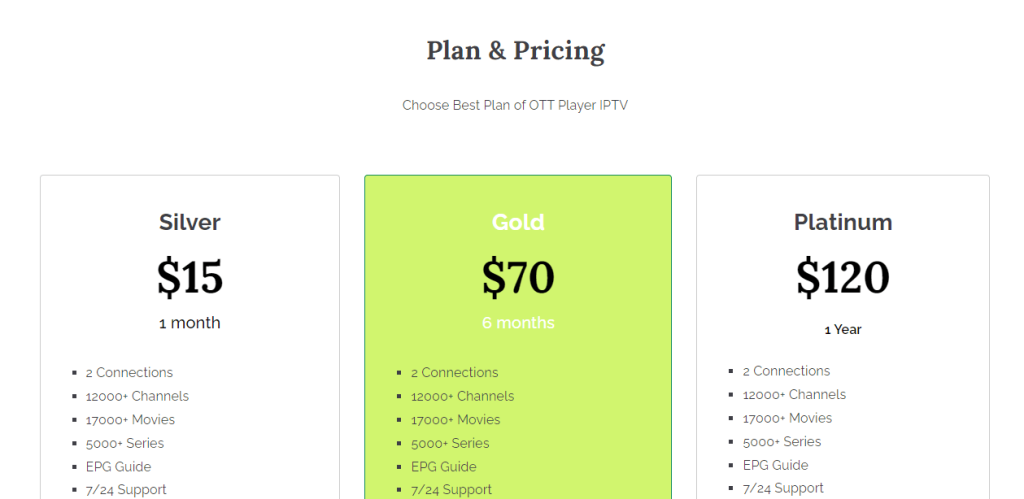This screenshot has height=499, width=1024.
Task: Click '17000+ Movies' in the Gold plan
Action: point(455,420)
